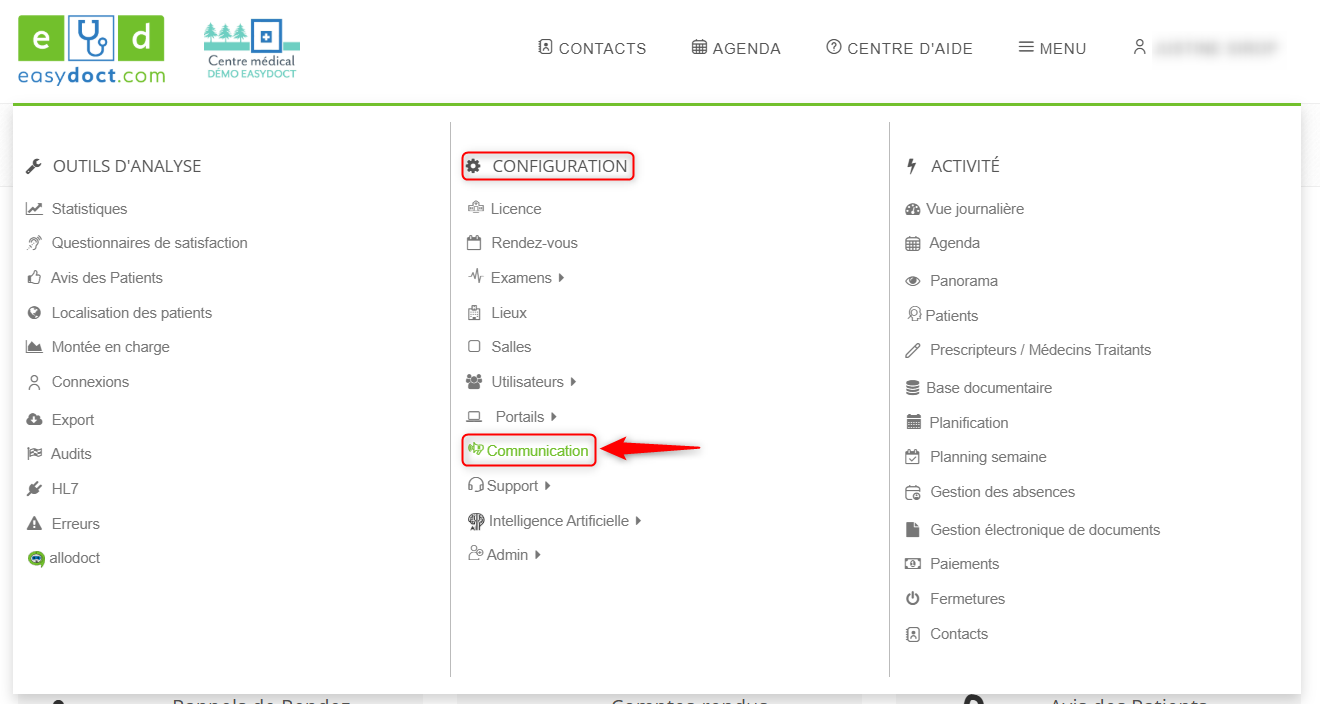Click the Statistiques chart icon
Screen dimensions: 1320x704
click(34, 209)
